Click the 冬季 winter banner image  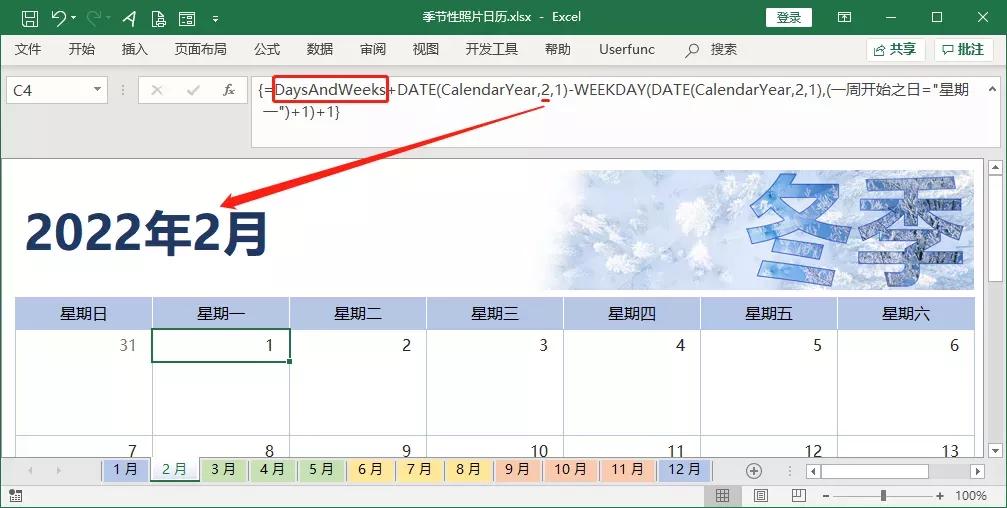(758, 229)
